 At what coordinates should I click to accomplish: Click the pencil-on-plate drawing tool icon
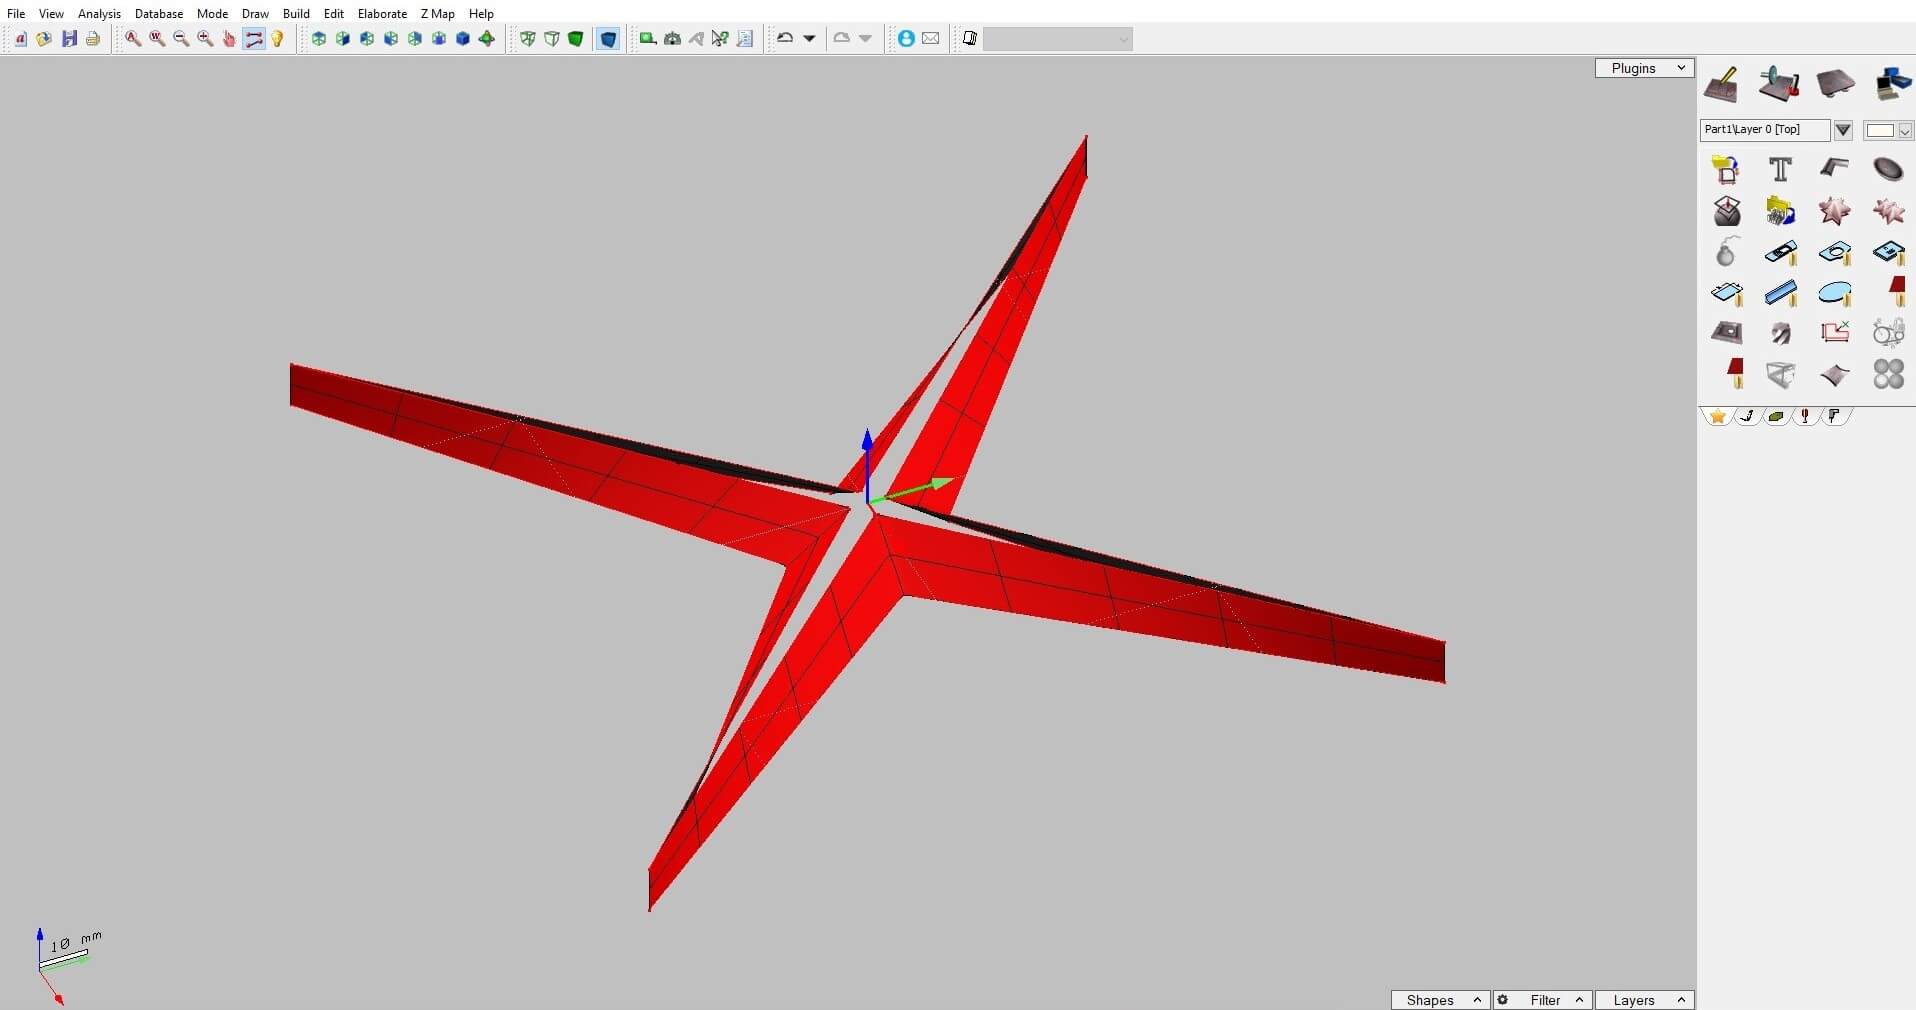[x=1723, y=85]
